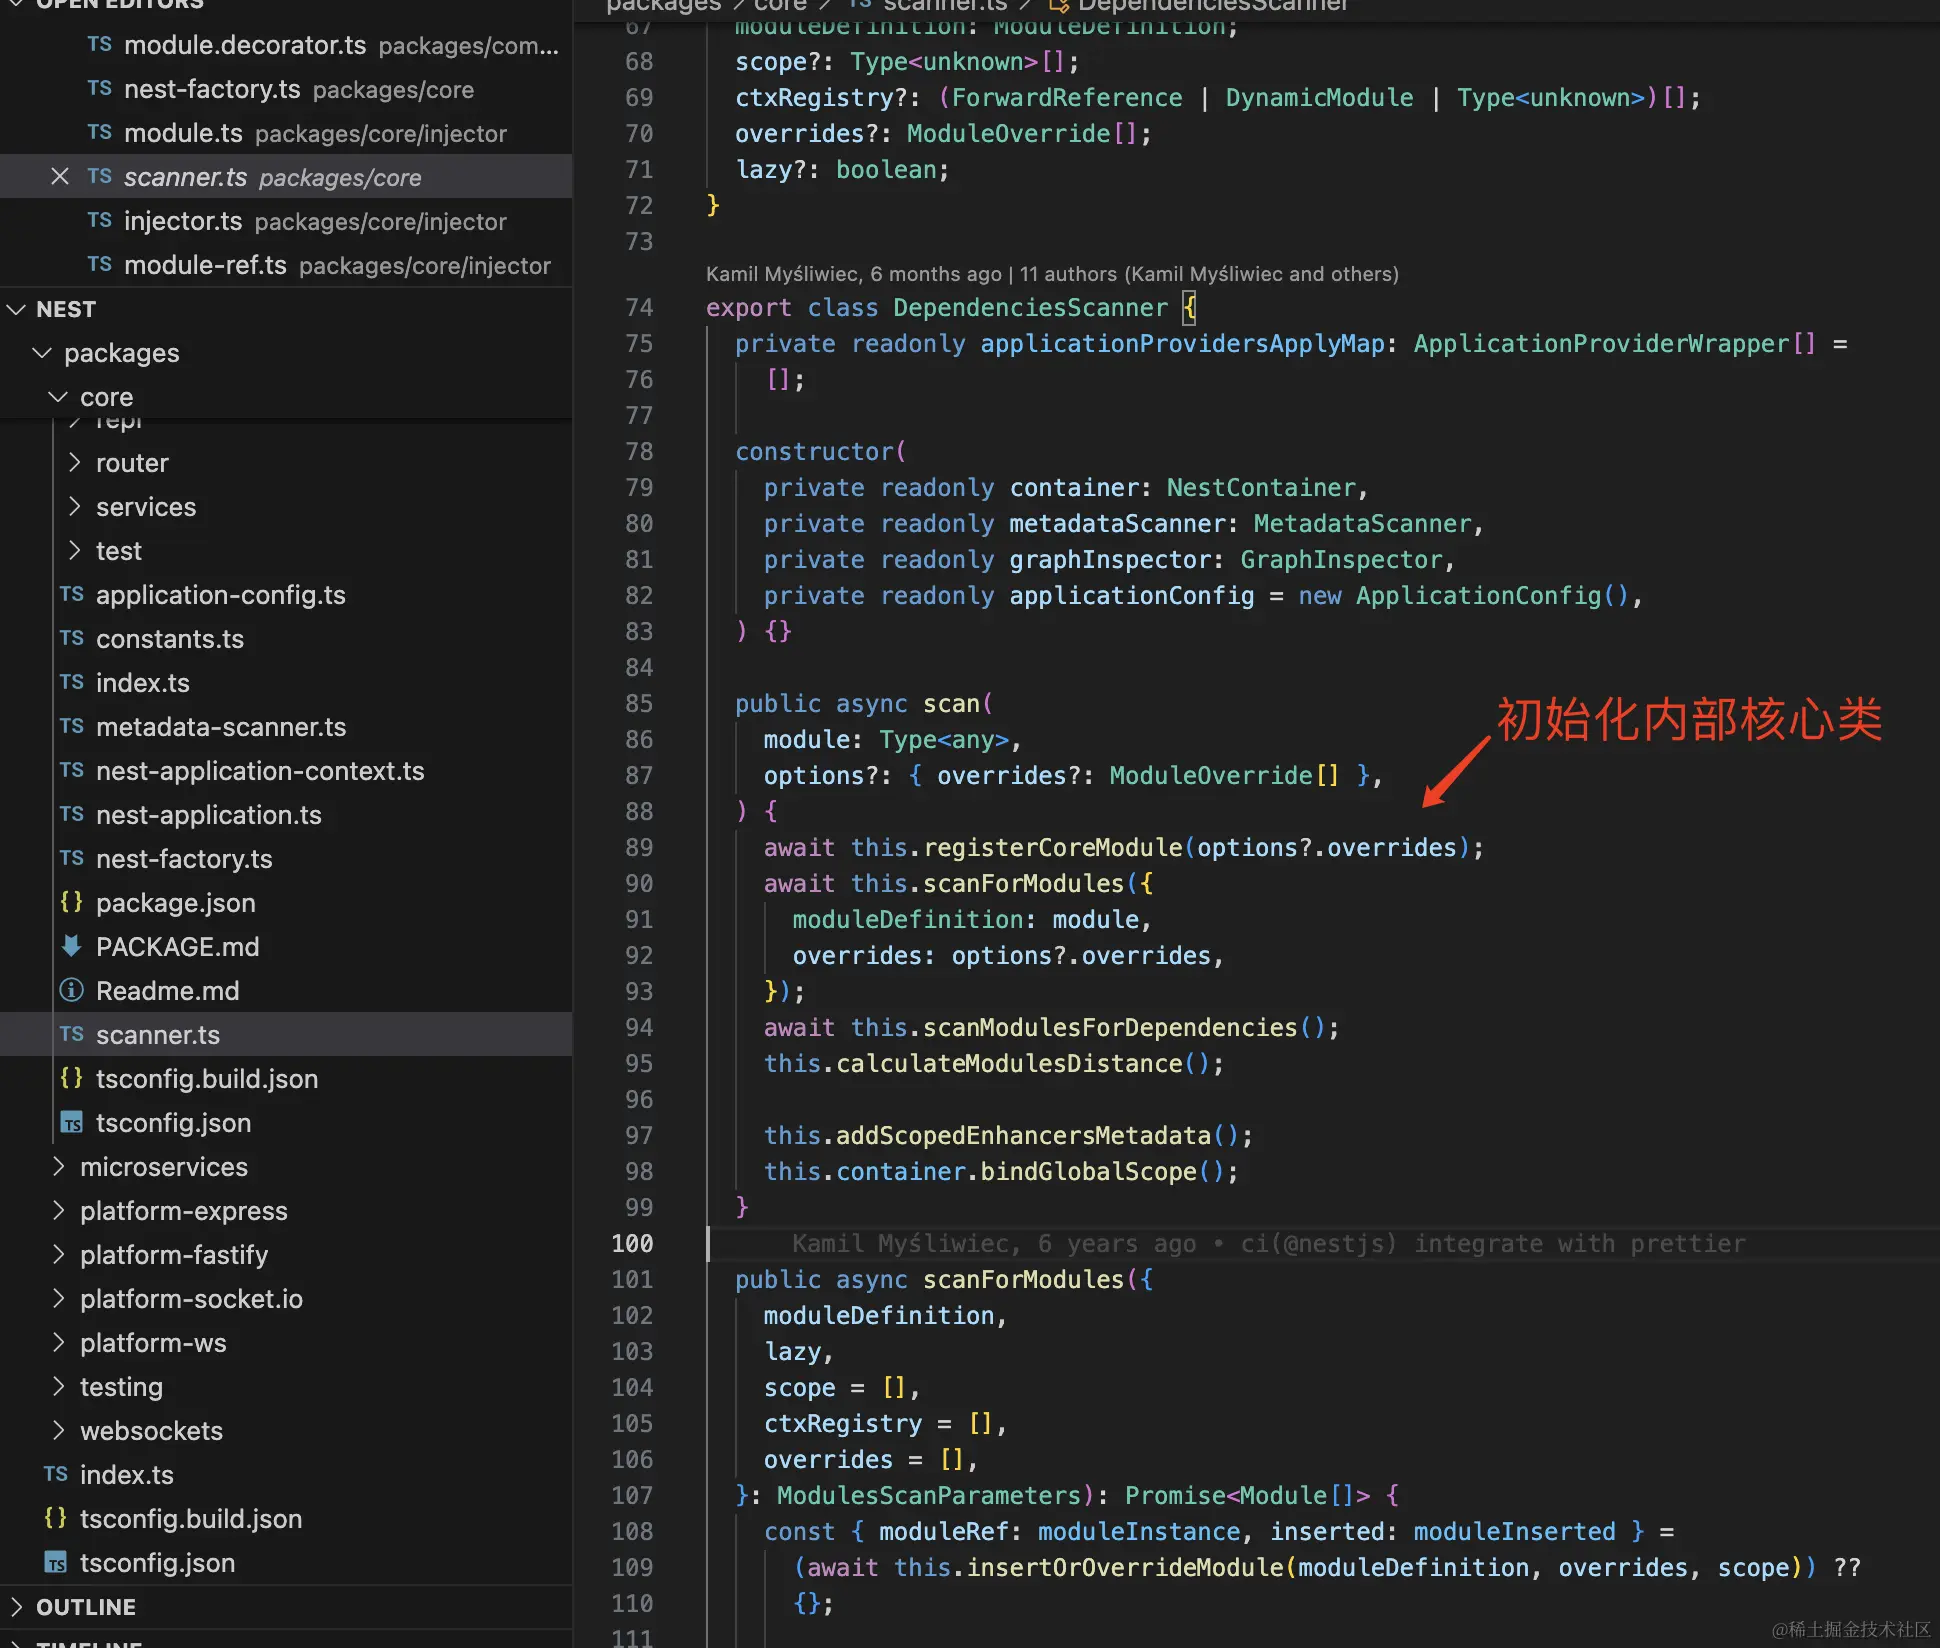Click line number 100 in gutter
The width and height of the screenshot is (1940, 1648).
point(632,1243)
